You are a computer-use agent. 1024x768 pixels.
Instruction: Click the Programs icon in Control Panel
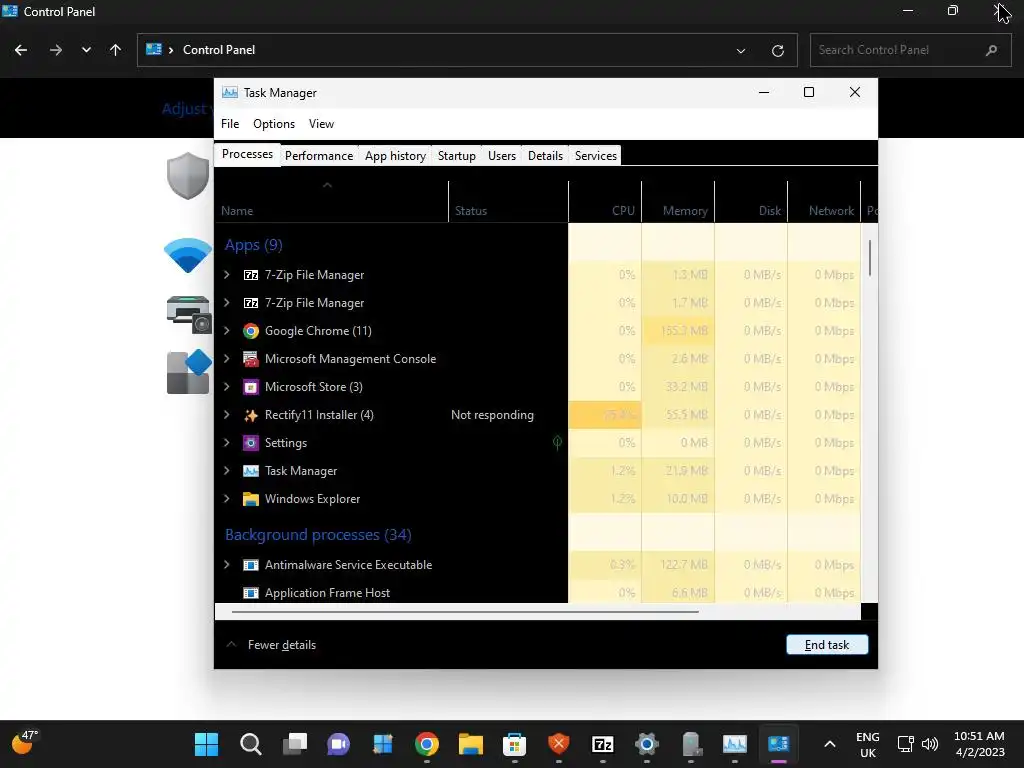189,372
